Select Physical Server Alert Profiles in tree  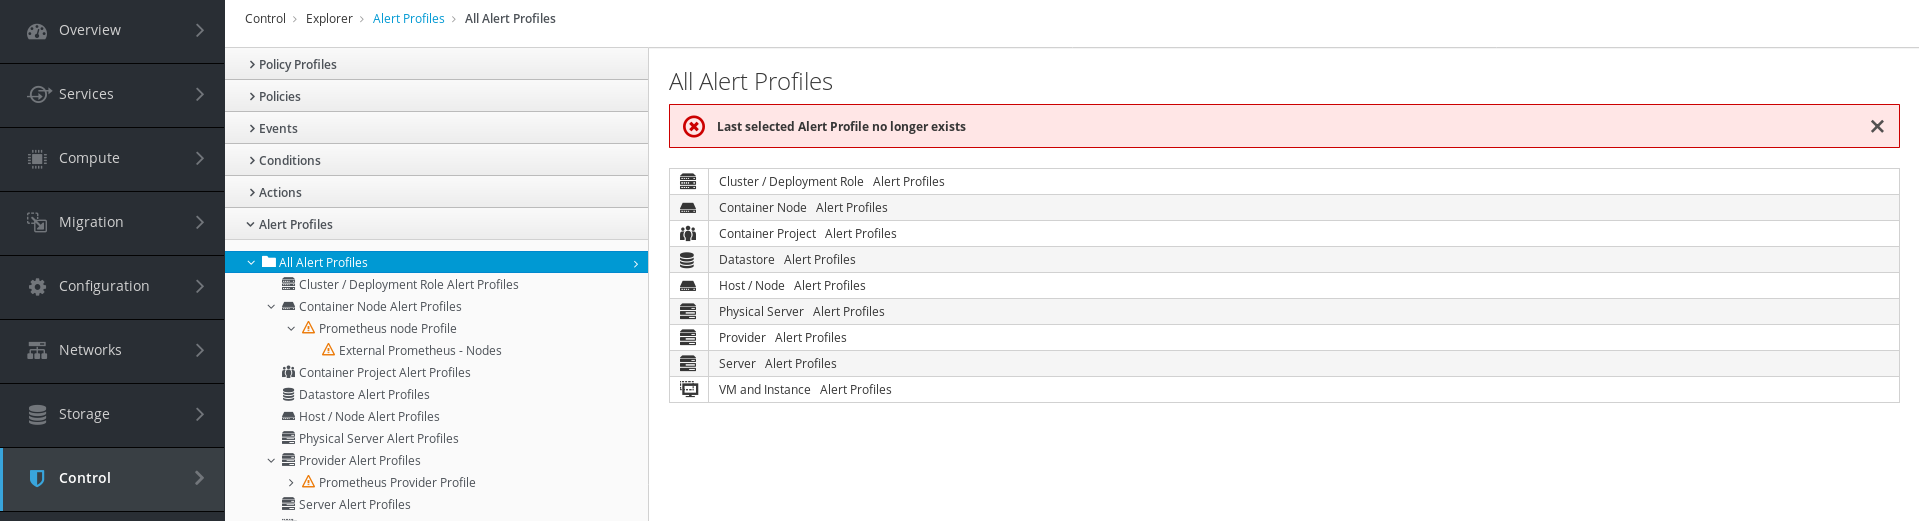(x=378, y=438)
